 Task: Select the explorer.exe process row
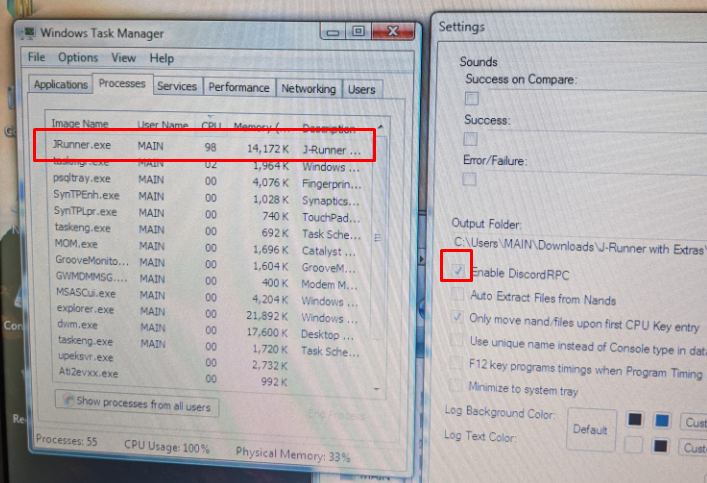207,313
